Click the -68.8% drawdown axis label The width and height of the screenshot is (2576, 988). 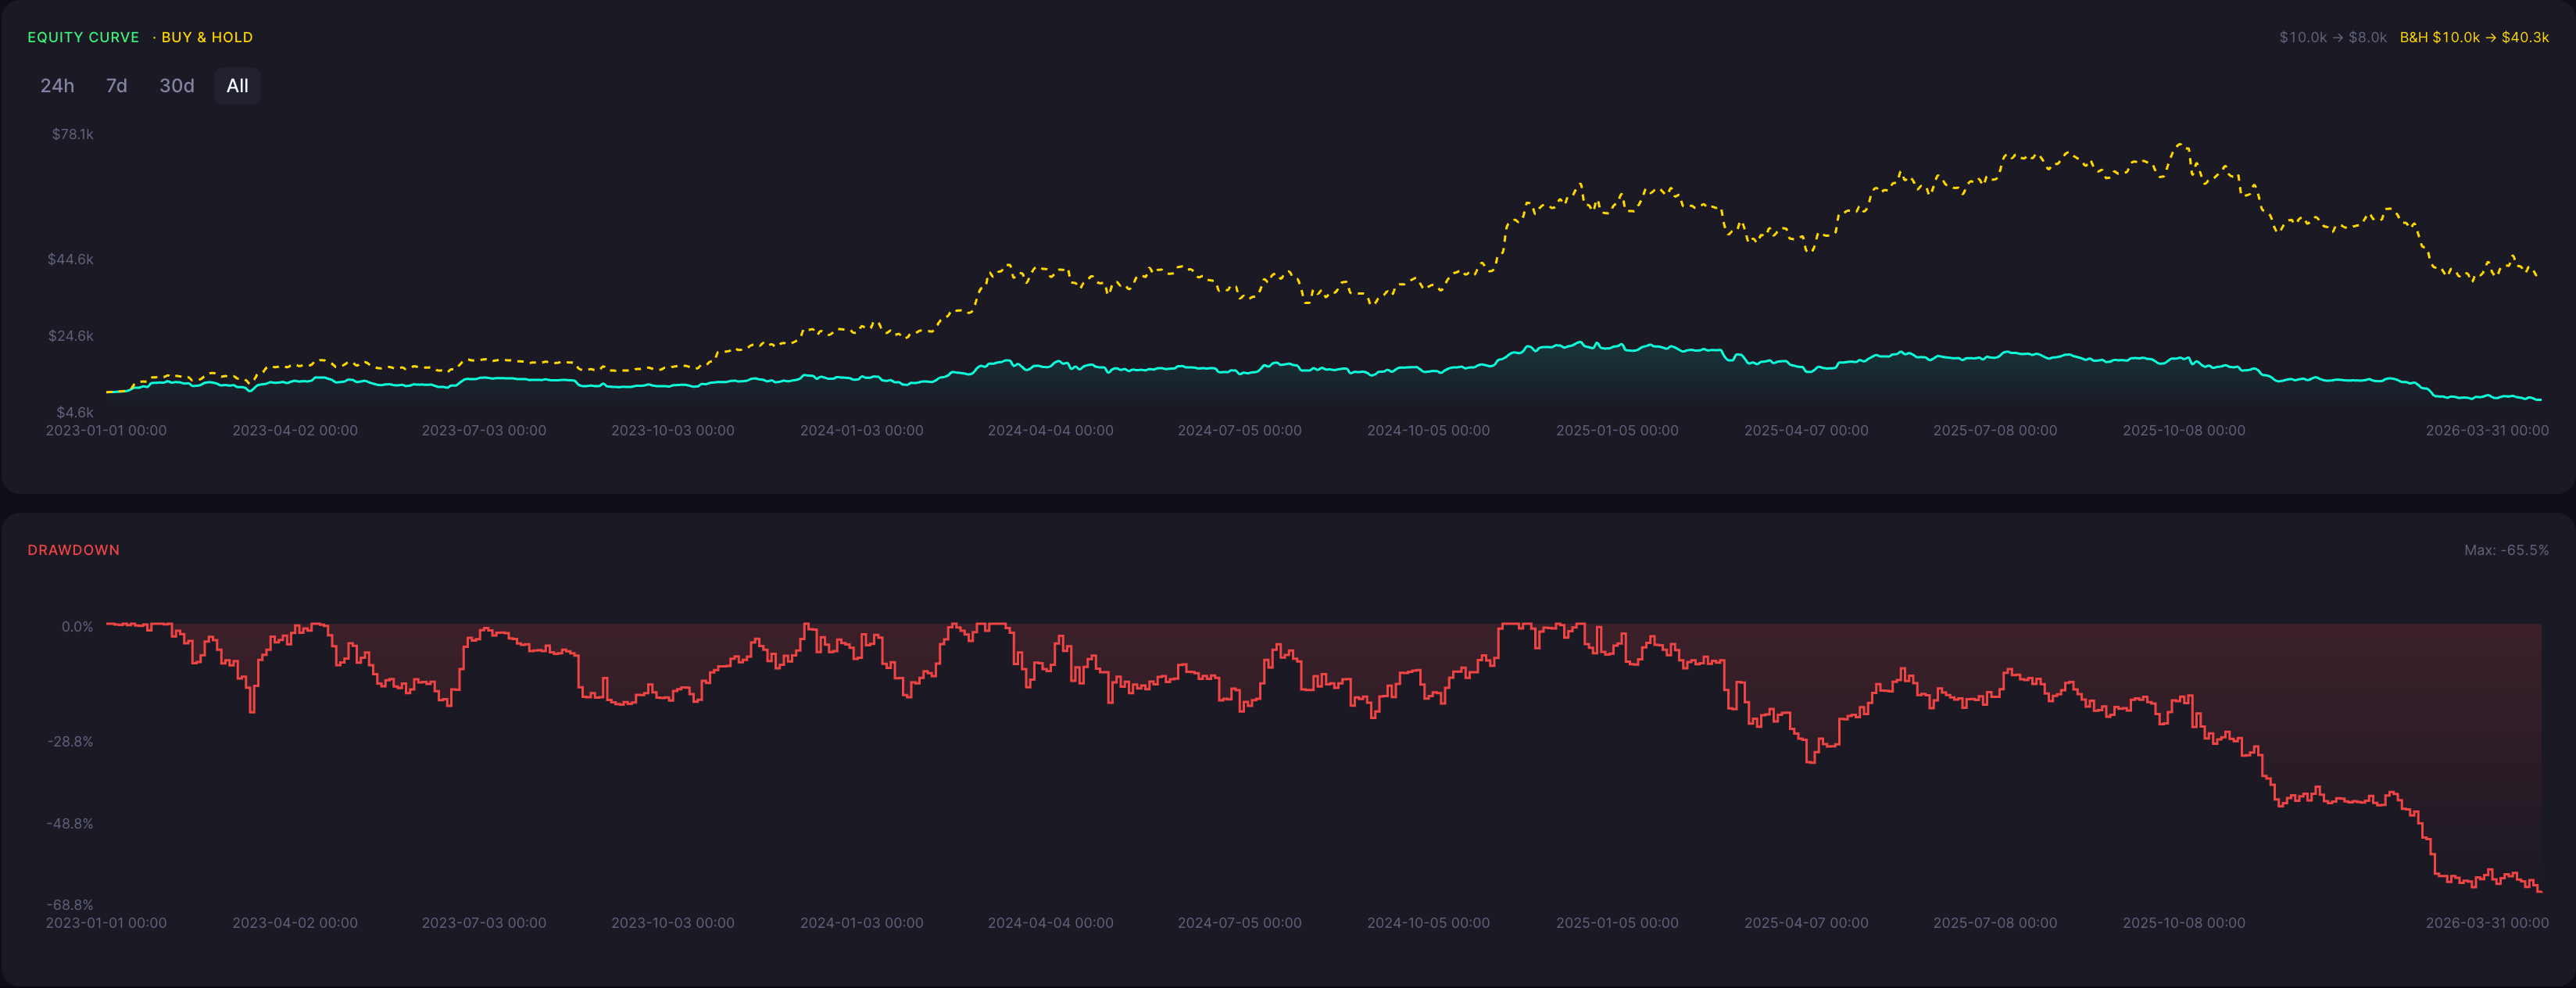70,905
